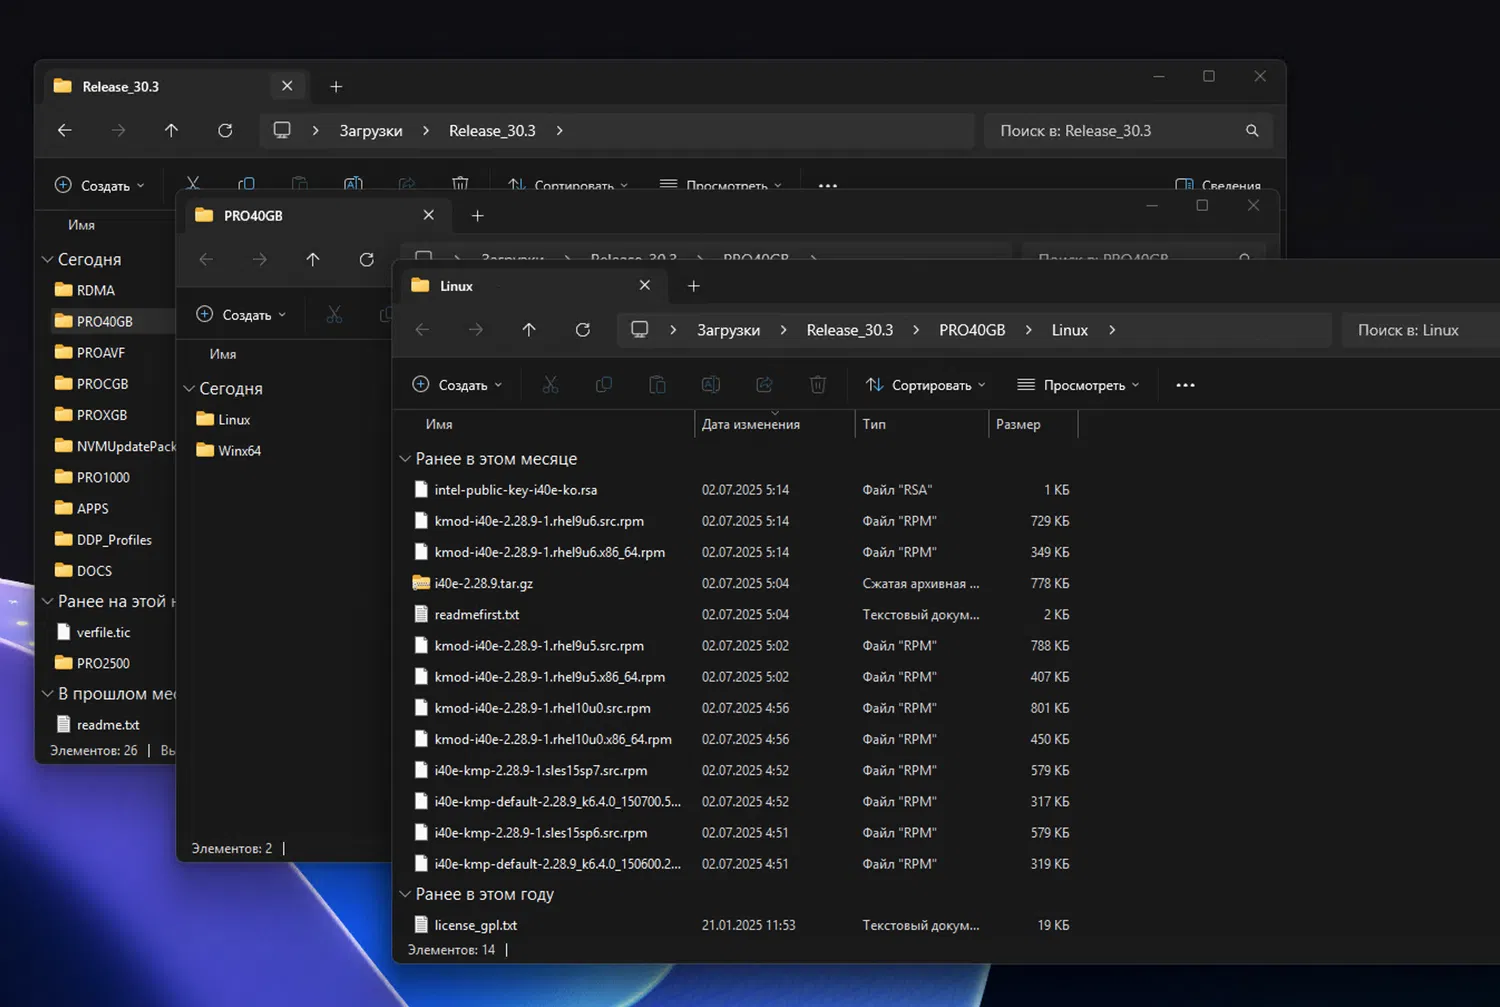This screenshot has width=1500, height=1007.
Task: Select the i40e-2.28.9.tar.gz file
Action: coord(483,584)
